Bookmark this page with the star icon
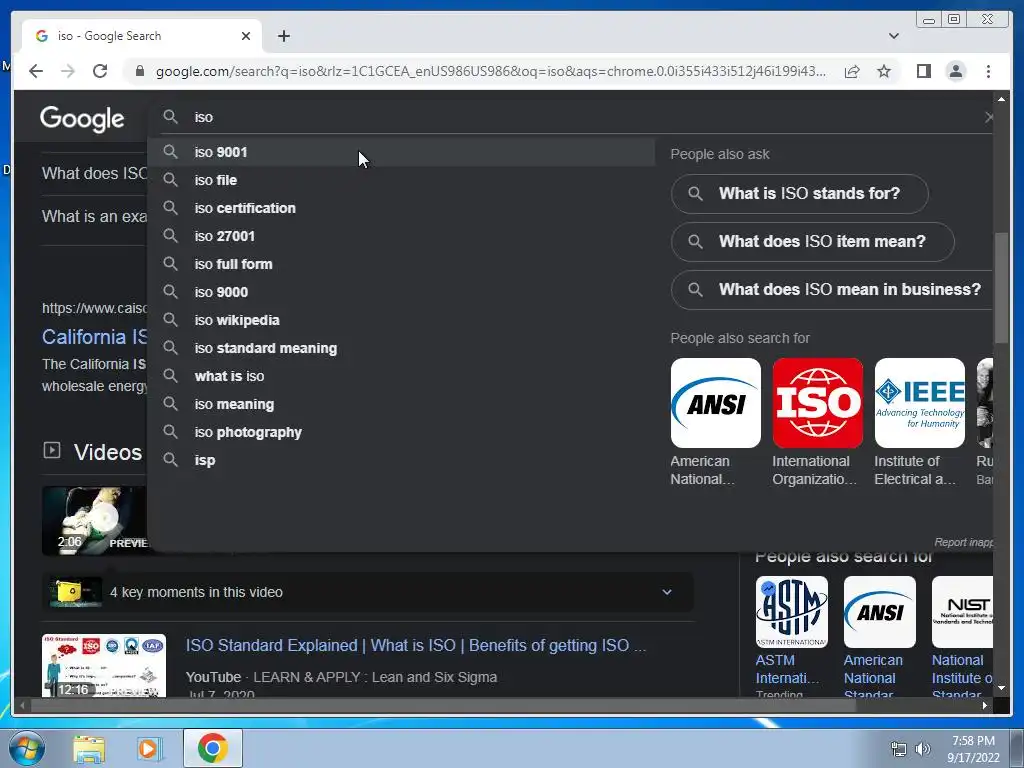 [x=884, y=71]
